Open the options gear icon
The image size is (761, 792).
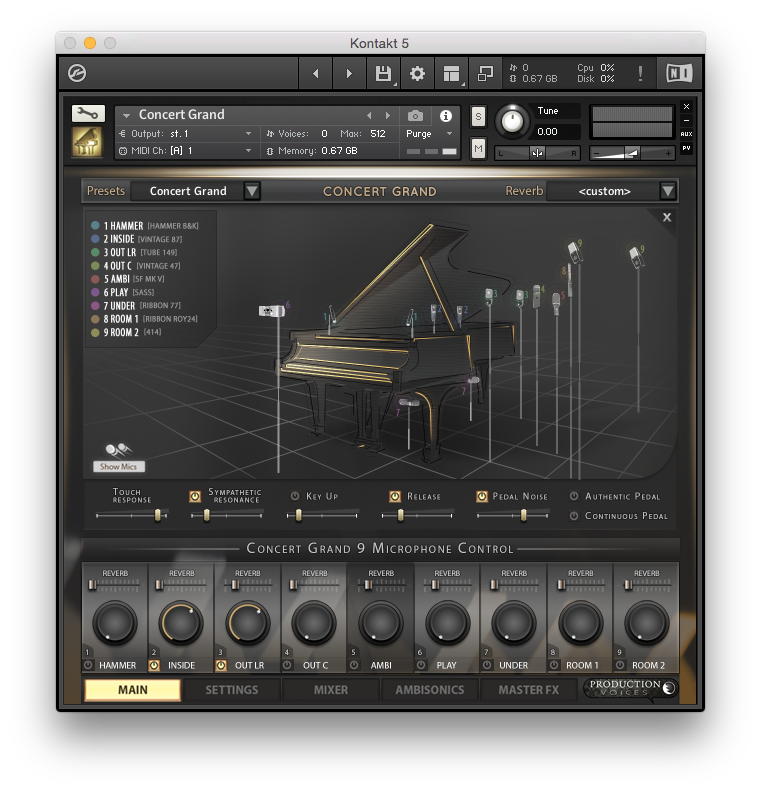(417, 74)
